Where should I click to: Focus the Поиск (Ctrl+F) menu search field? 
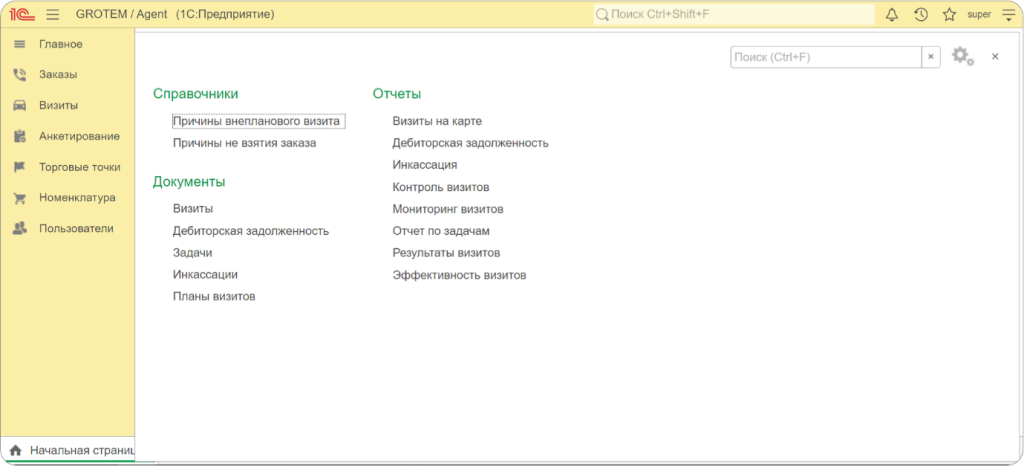[826, 57]
